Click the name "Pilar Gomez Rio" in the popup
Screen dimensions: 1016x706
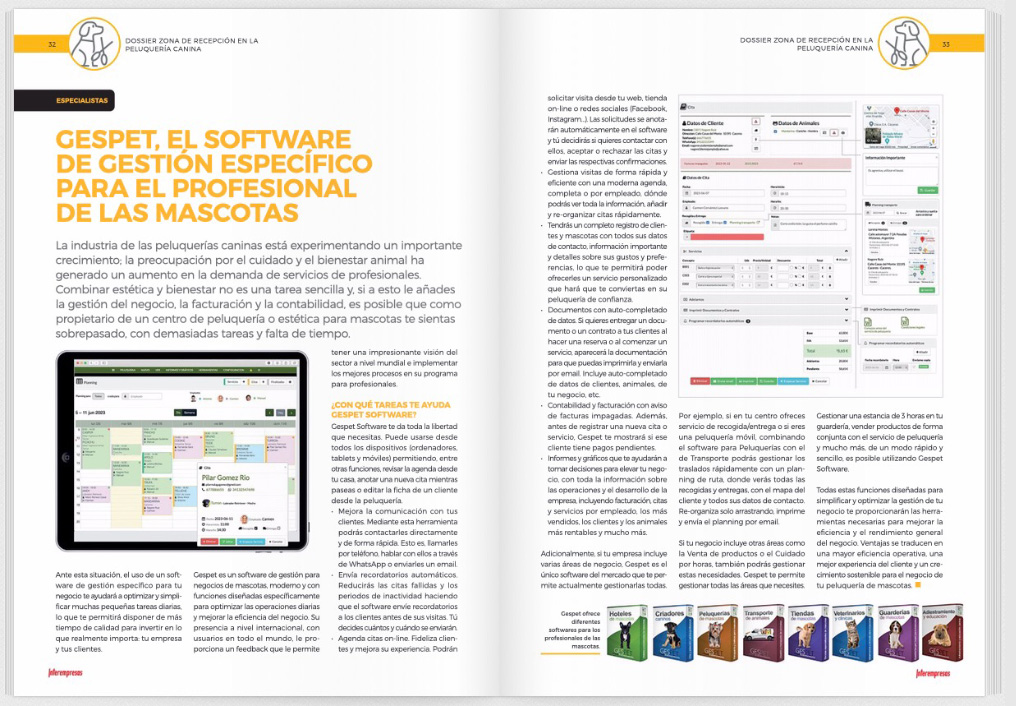point(225,478)
